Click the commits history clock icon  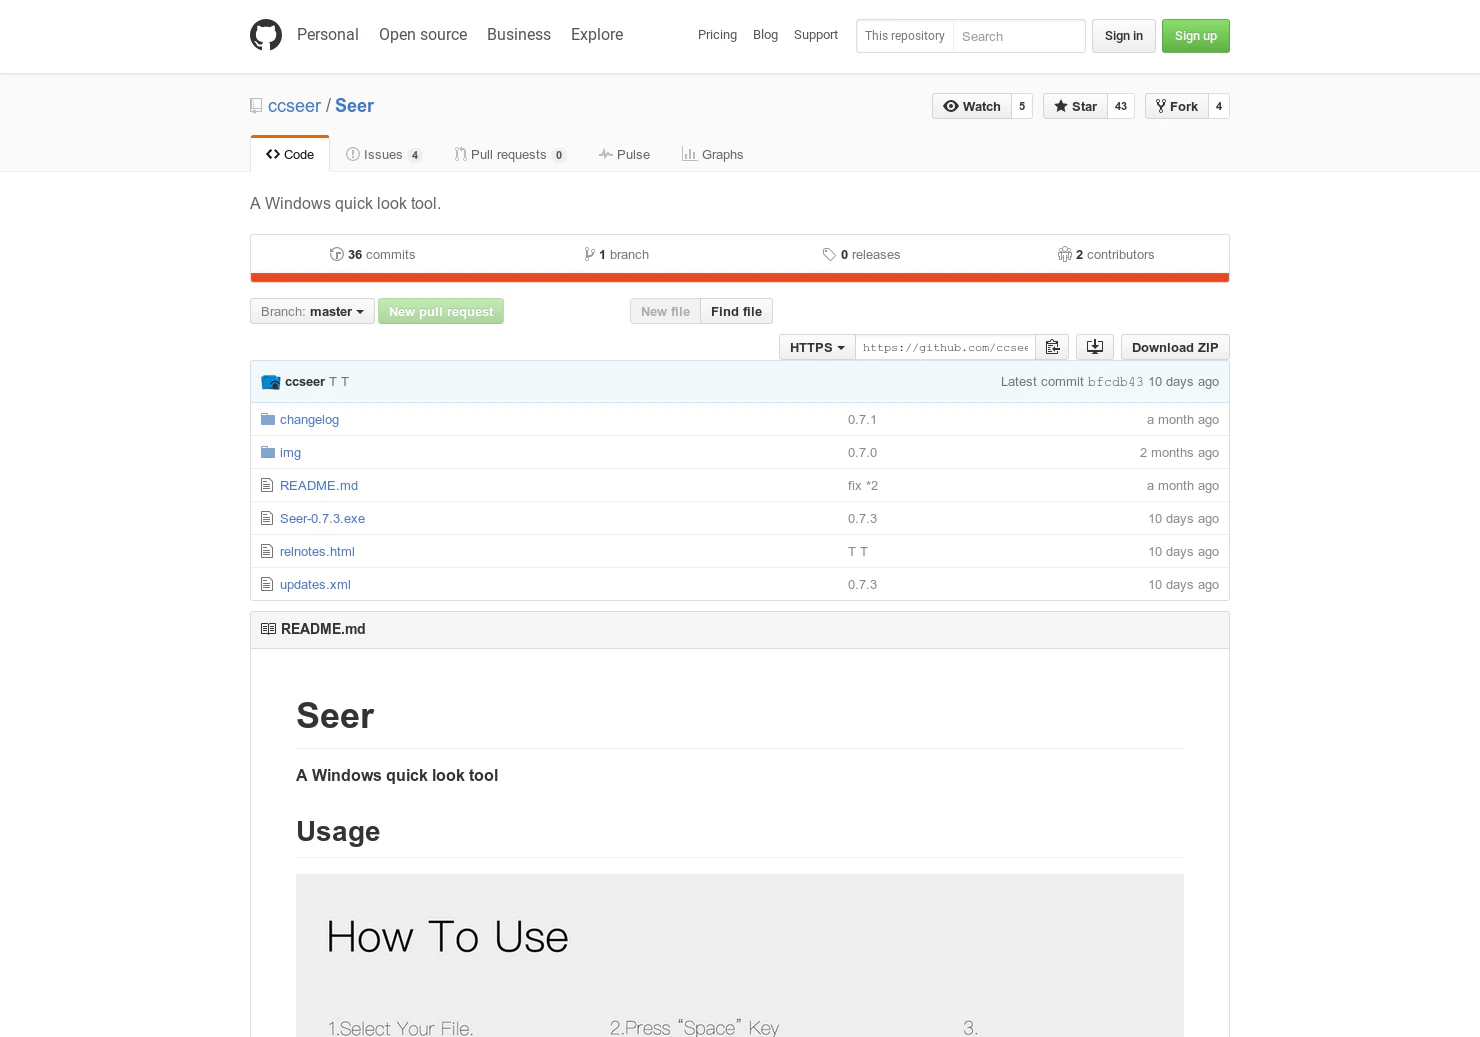(x=337, y=254)
